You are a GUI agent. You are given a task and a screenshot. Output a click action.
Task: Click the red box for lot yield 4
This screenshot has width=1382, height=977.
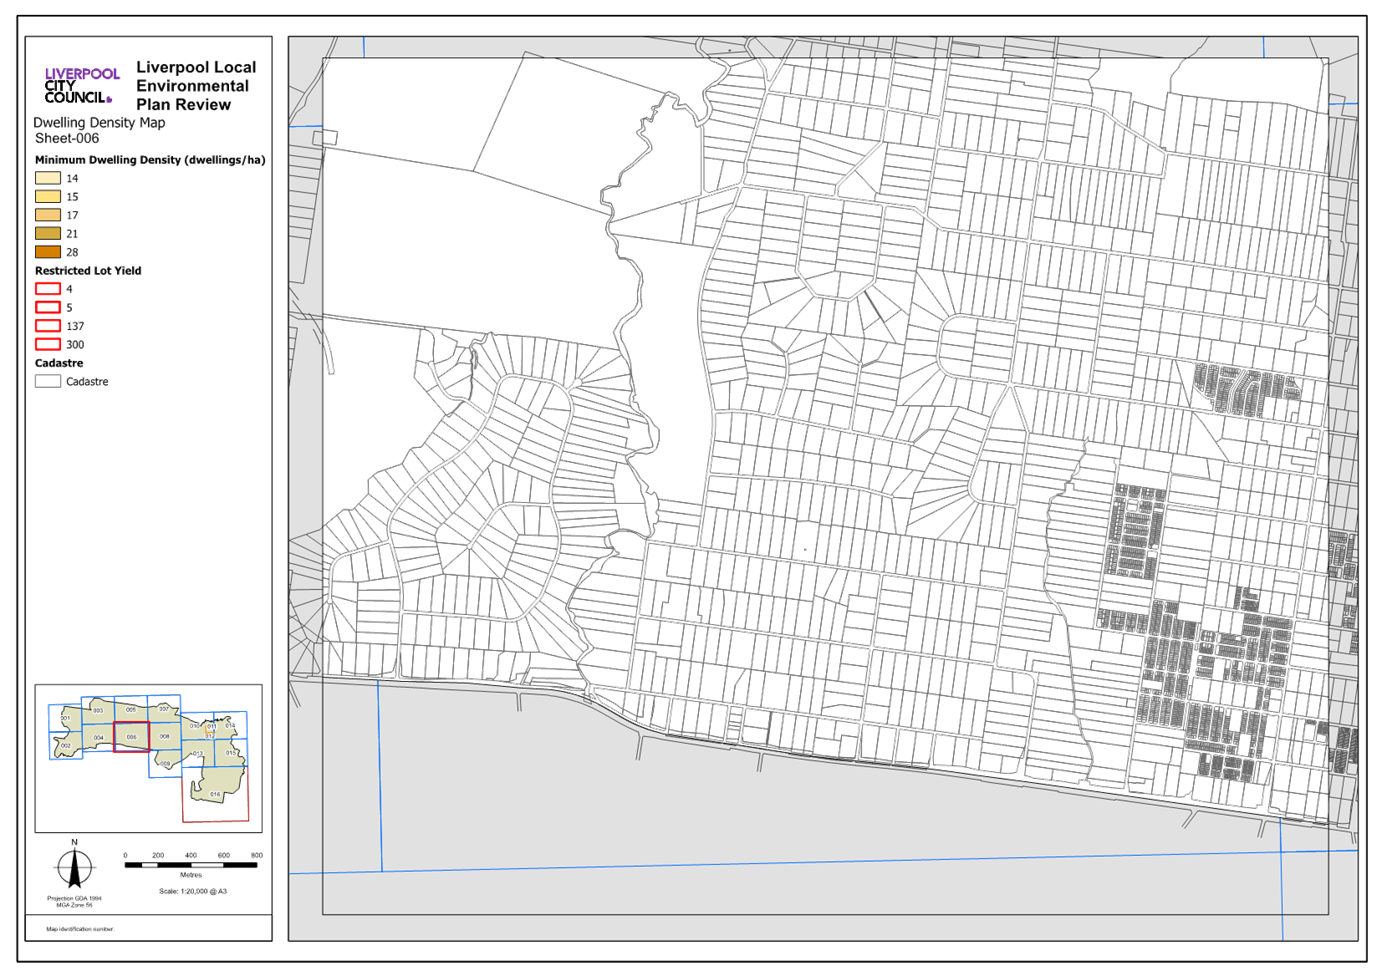pos(48,289)
